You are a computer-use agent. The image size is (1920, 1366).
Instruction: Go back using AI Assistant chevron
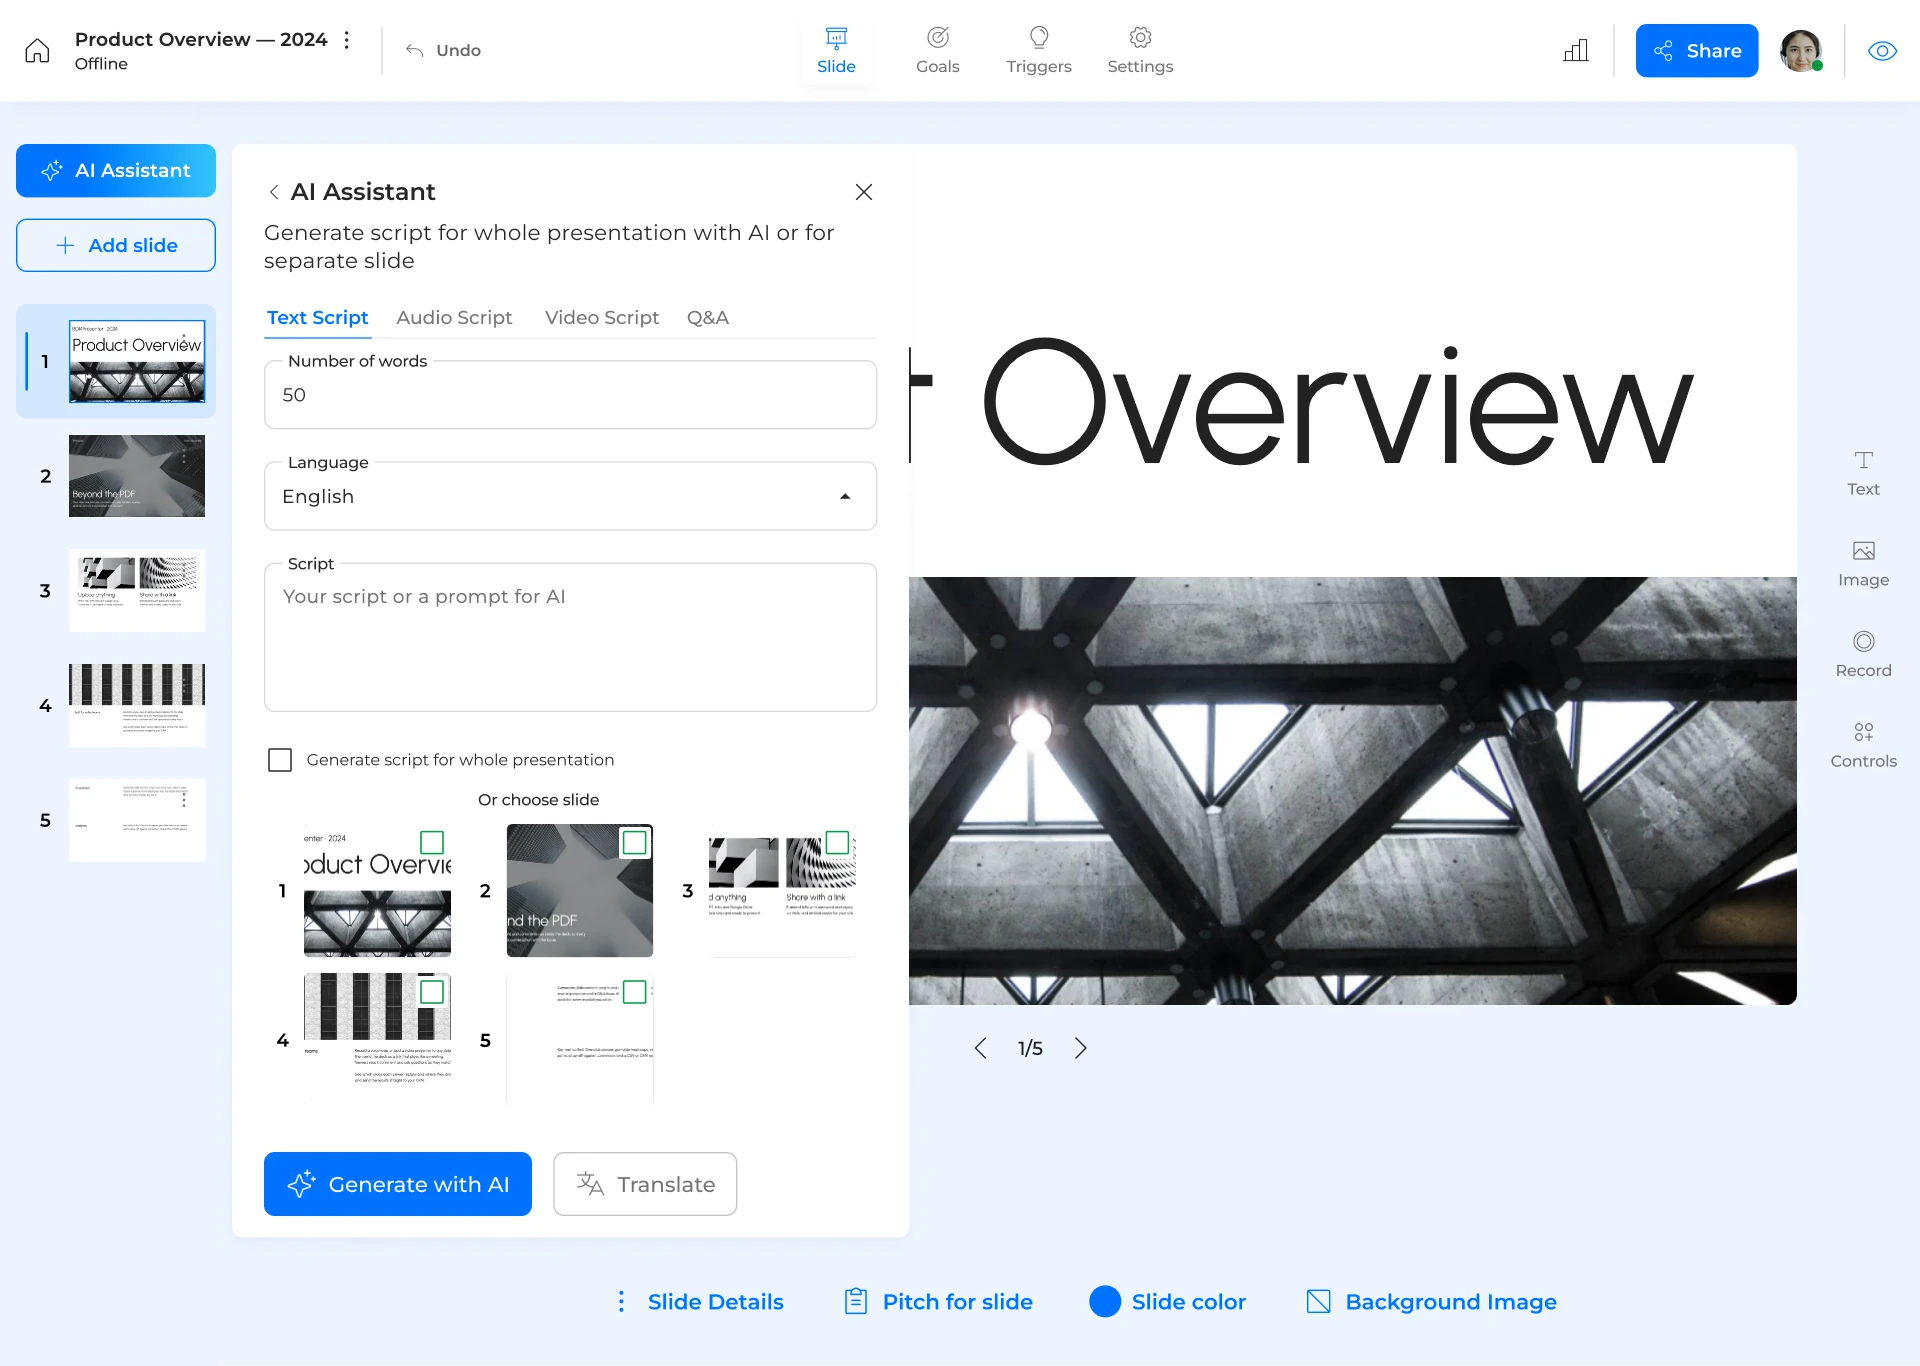click(274, 192)
